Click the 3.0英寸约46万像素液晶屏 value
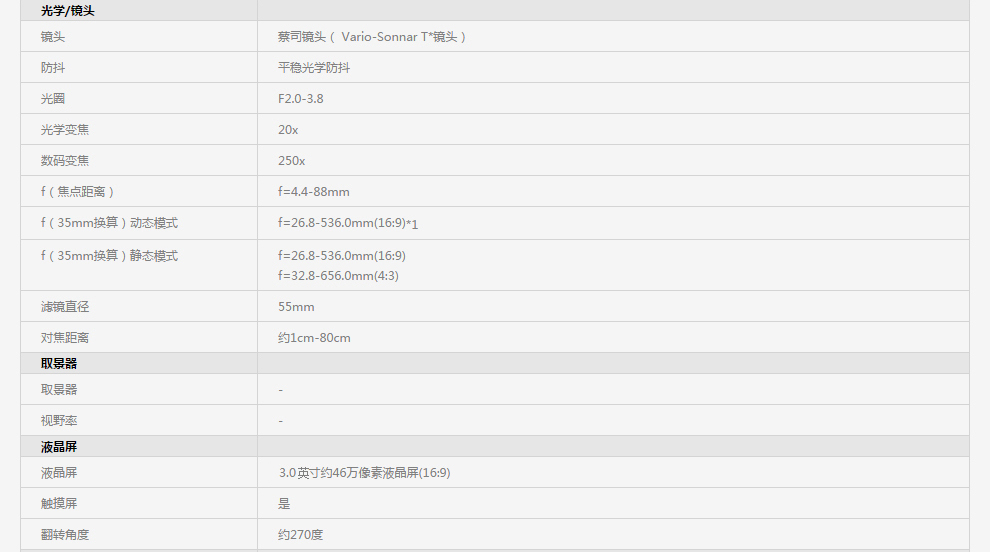Viewport: 990px width, 552px height. [364, 473]
